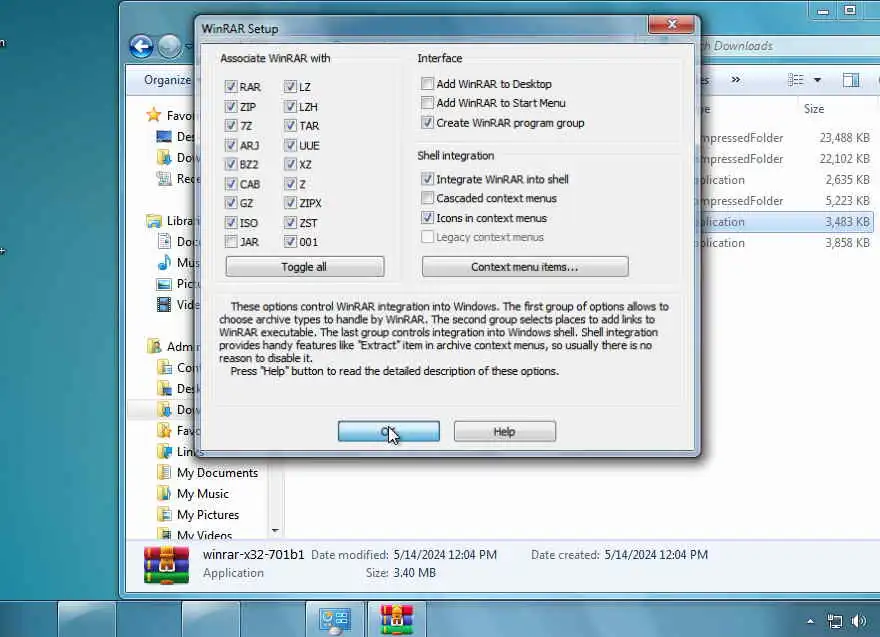Close the WinRAR Setup dialog
This screenshot has width=880, height=637.
point(671,24)
